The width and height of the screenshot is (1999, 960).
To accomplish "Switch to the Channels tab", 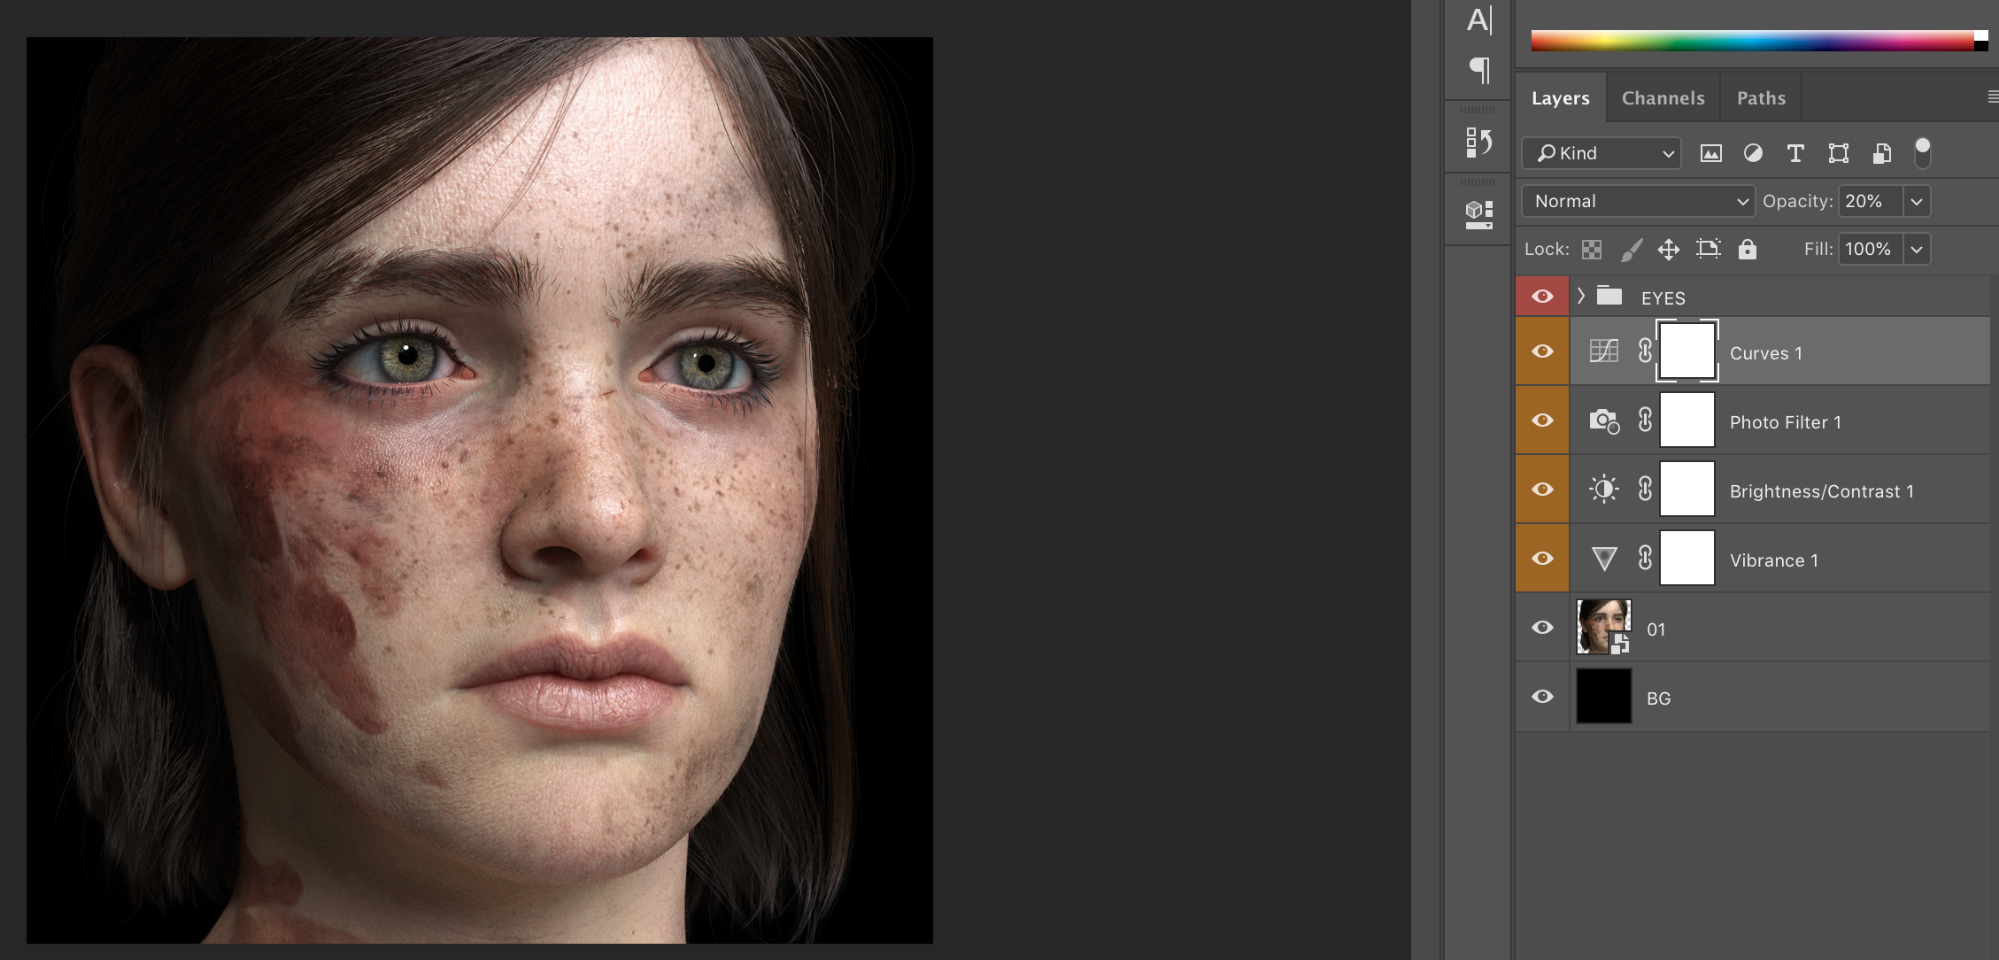I will tap(1663, 98).
